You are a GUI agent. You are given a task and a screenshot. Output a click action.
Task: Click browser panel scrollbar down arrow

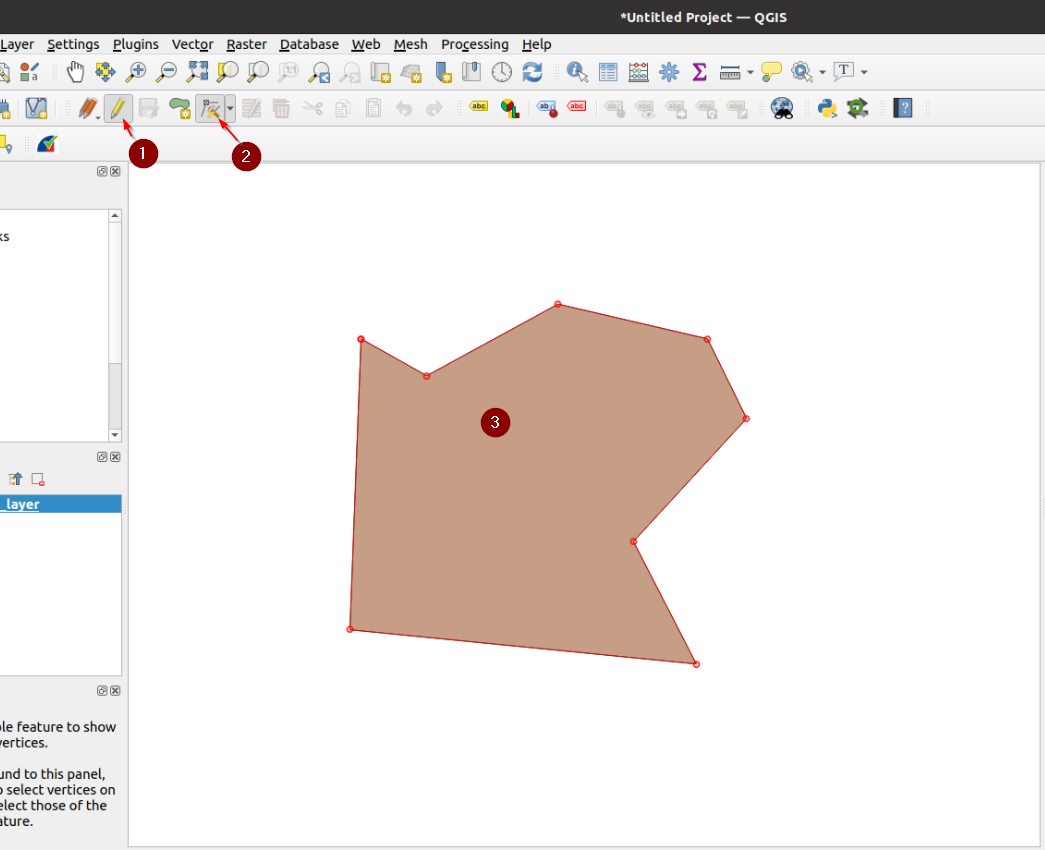coord(115,435)
